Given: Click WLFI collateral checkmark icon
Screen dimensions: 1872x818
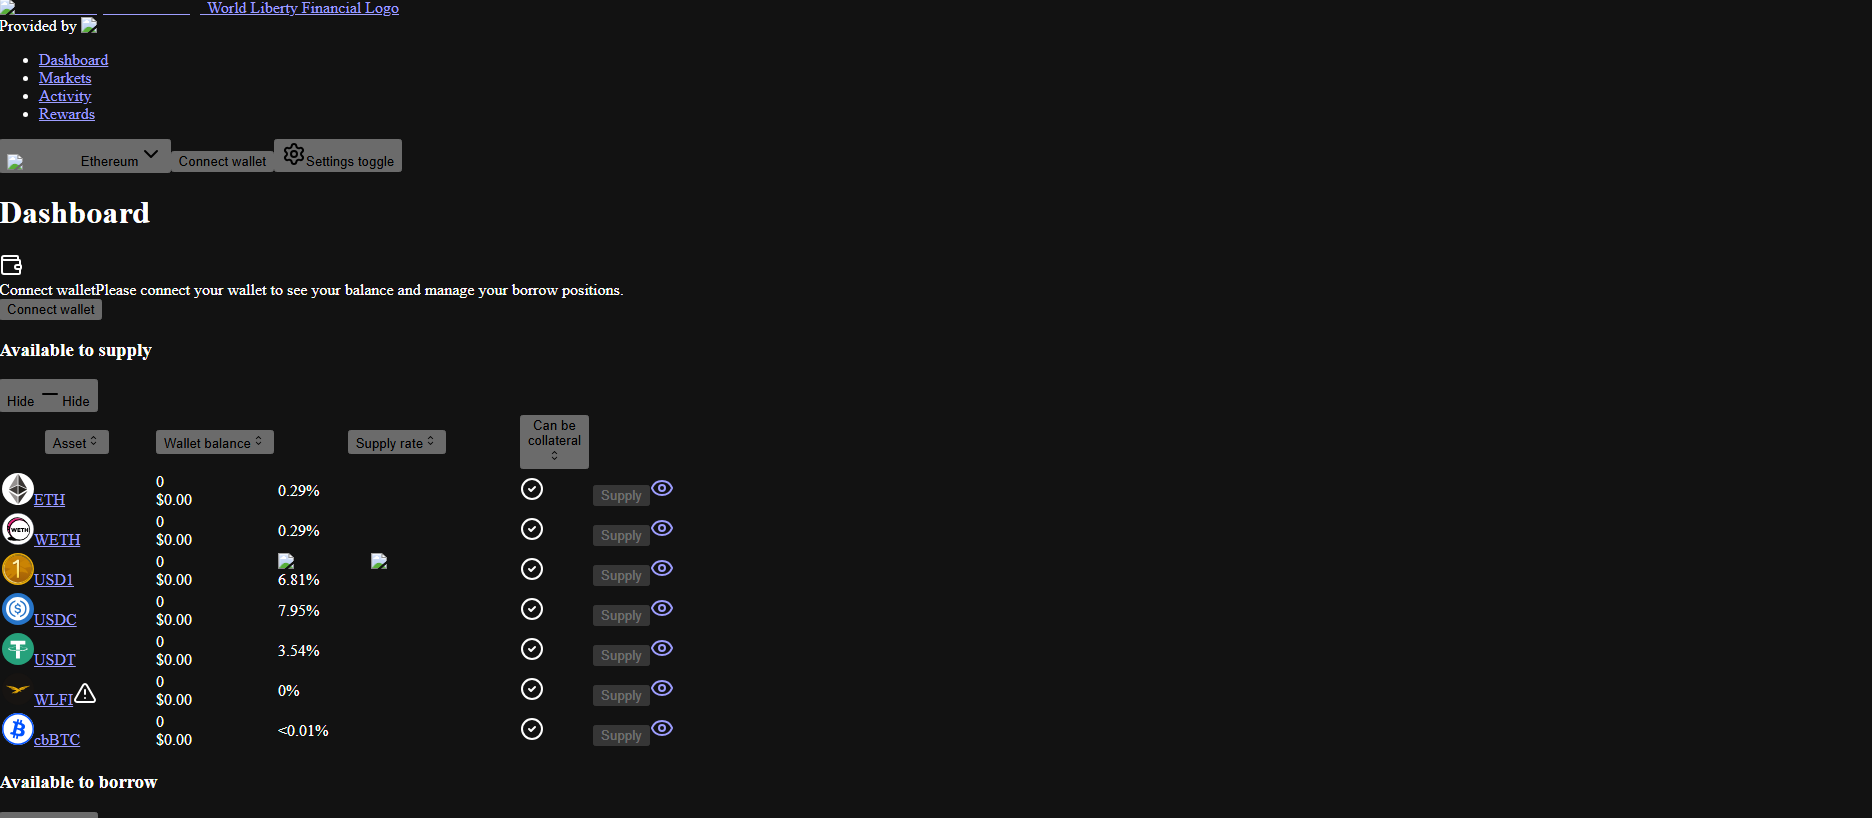Looking at the screenshot, I should [532, 689].
